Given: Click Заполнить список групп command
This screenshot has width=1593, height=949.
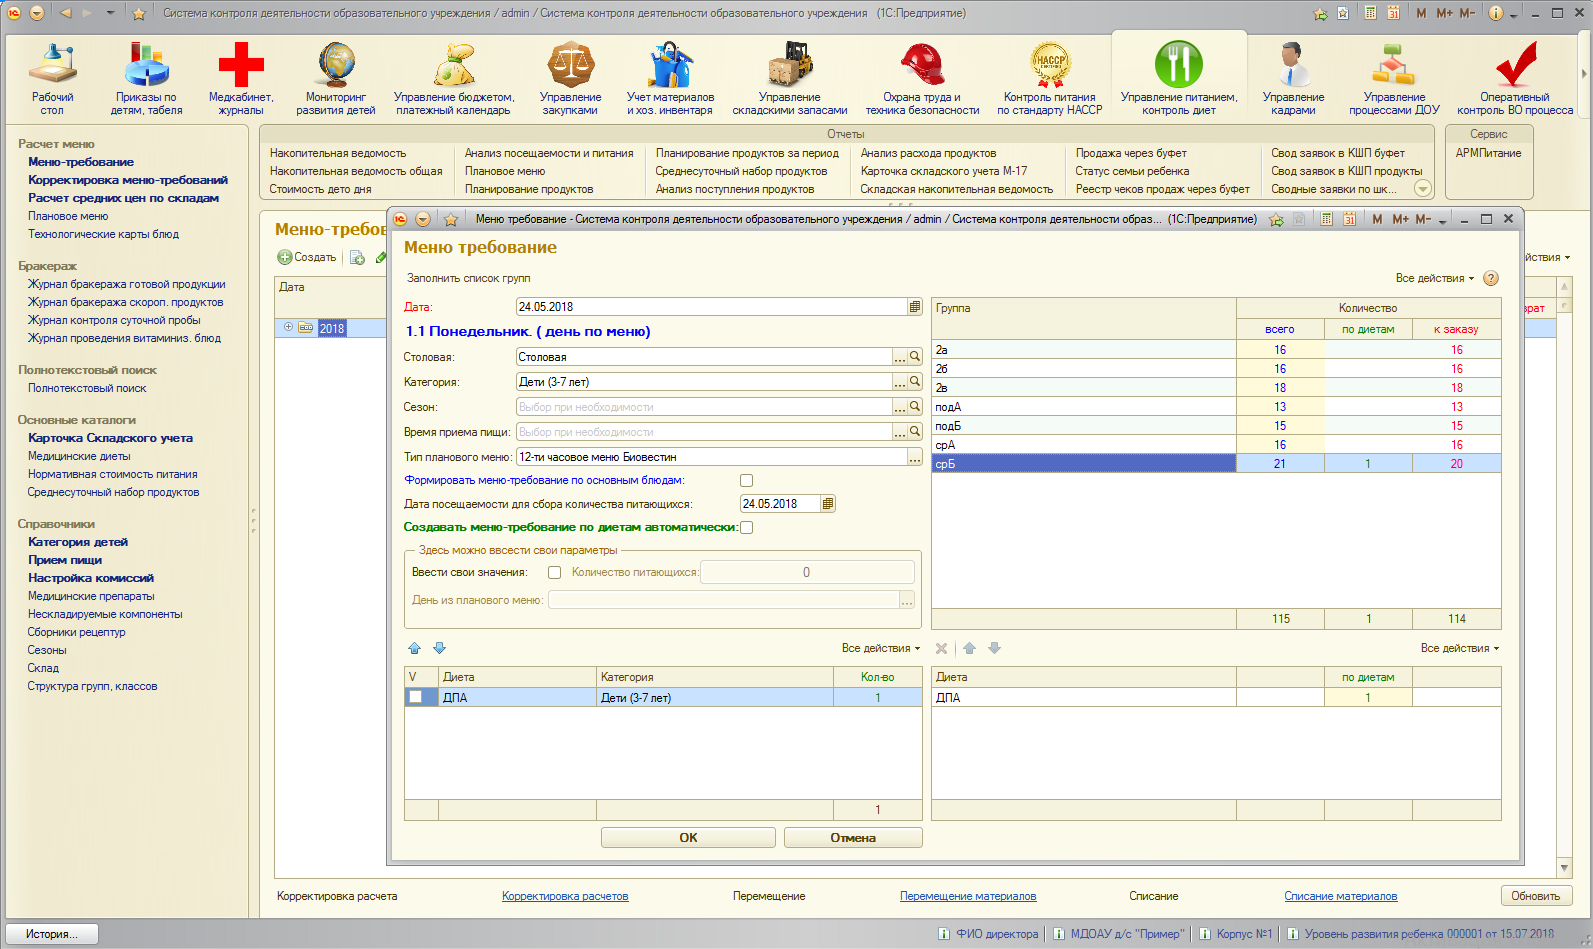Looking at the screenshot, I should pyautogui.click(x=469, y=278).
